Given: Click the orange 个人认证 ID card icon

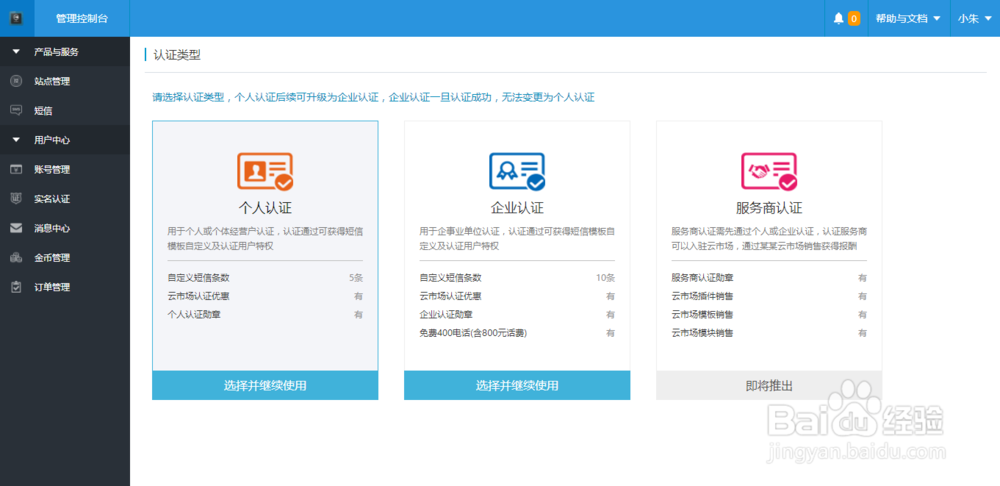Looking at the screenshot, I should [265, 172].
